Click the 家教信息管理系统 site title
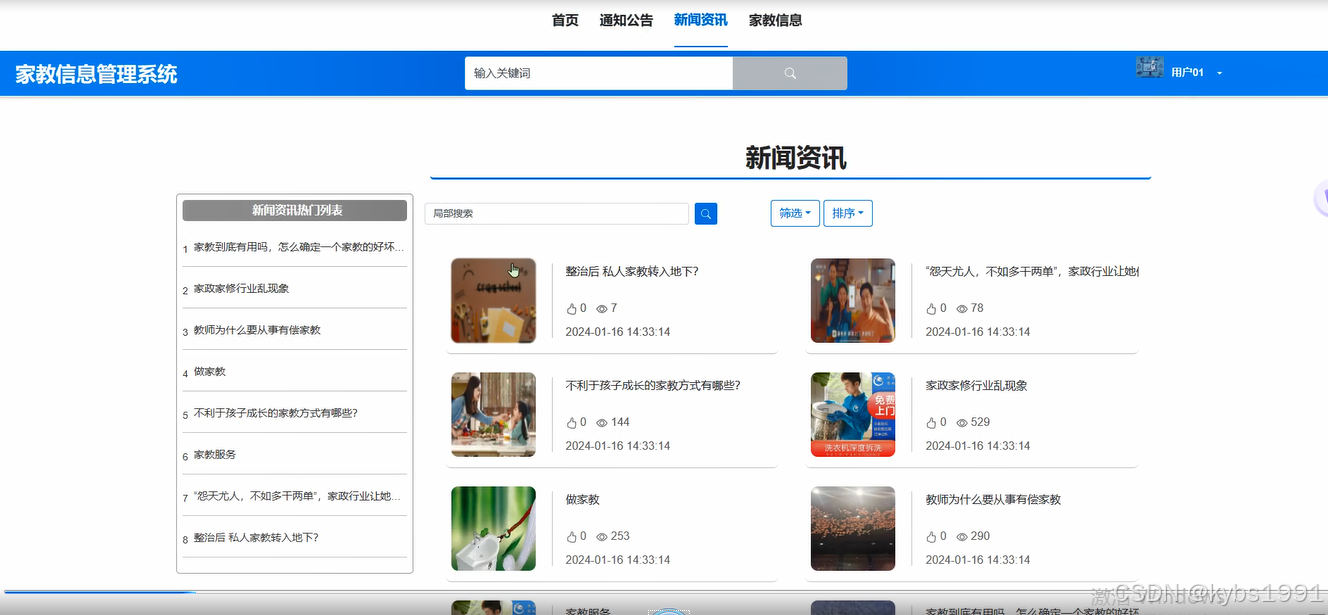This screenshot has width=1328, height=615. tap(97, 74)
